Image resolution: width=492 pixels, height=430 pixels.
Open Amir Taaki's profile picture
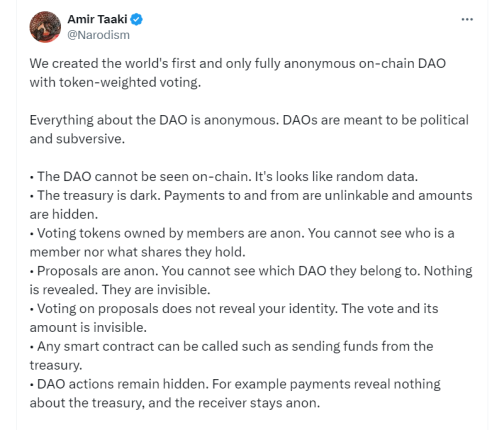tap(45, 27)
